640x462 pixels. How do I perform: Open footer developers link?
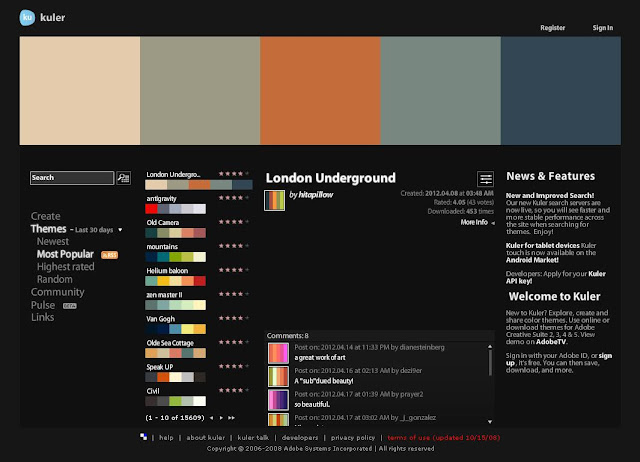tap(300, 438)
